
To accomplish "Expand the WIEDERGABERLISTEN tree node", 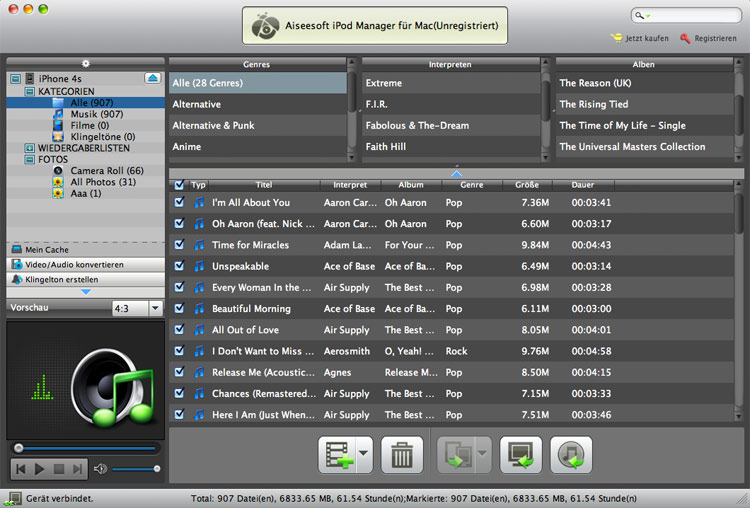I will [x=30, y=148].
